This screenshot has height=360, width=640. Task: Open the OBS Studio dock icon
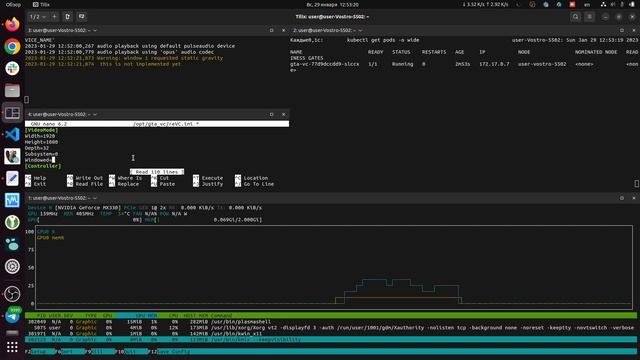pos(12,294)
